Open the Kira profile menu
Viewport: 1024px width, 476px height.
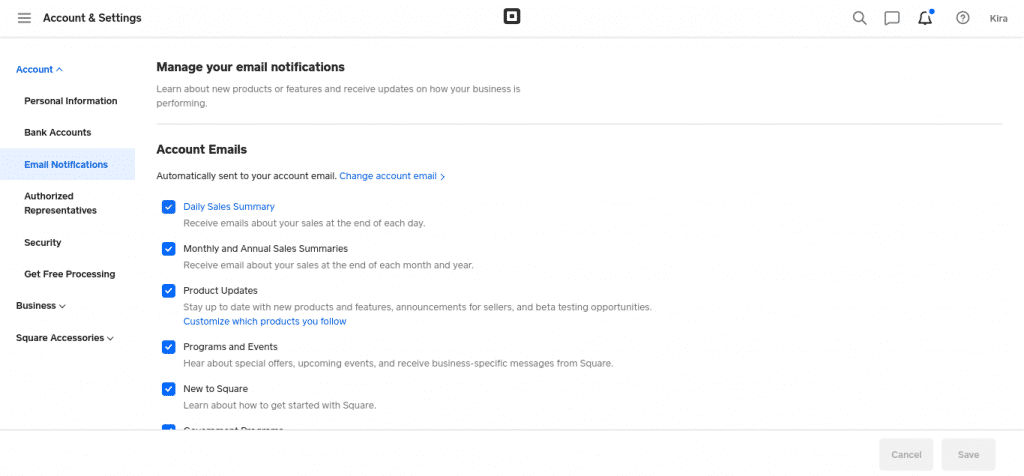click(998, 18)
